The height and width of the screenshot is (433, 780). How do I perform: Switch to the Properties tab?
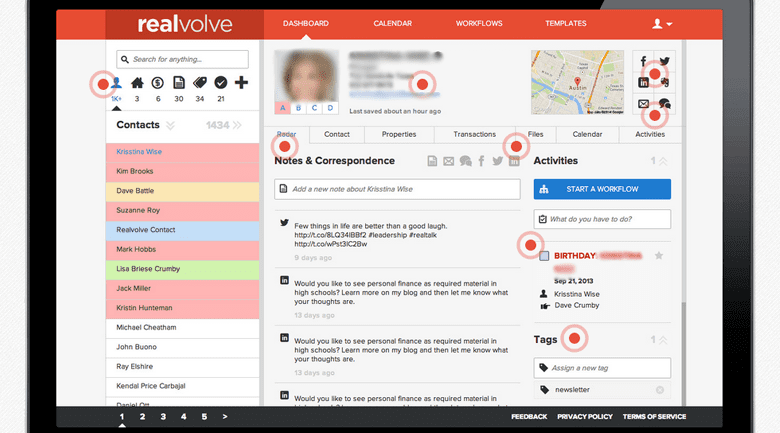click(x=399, y=134)
